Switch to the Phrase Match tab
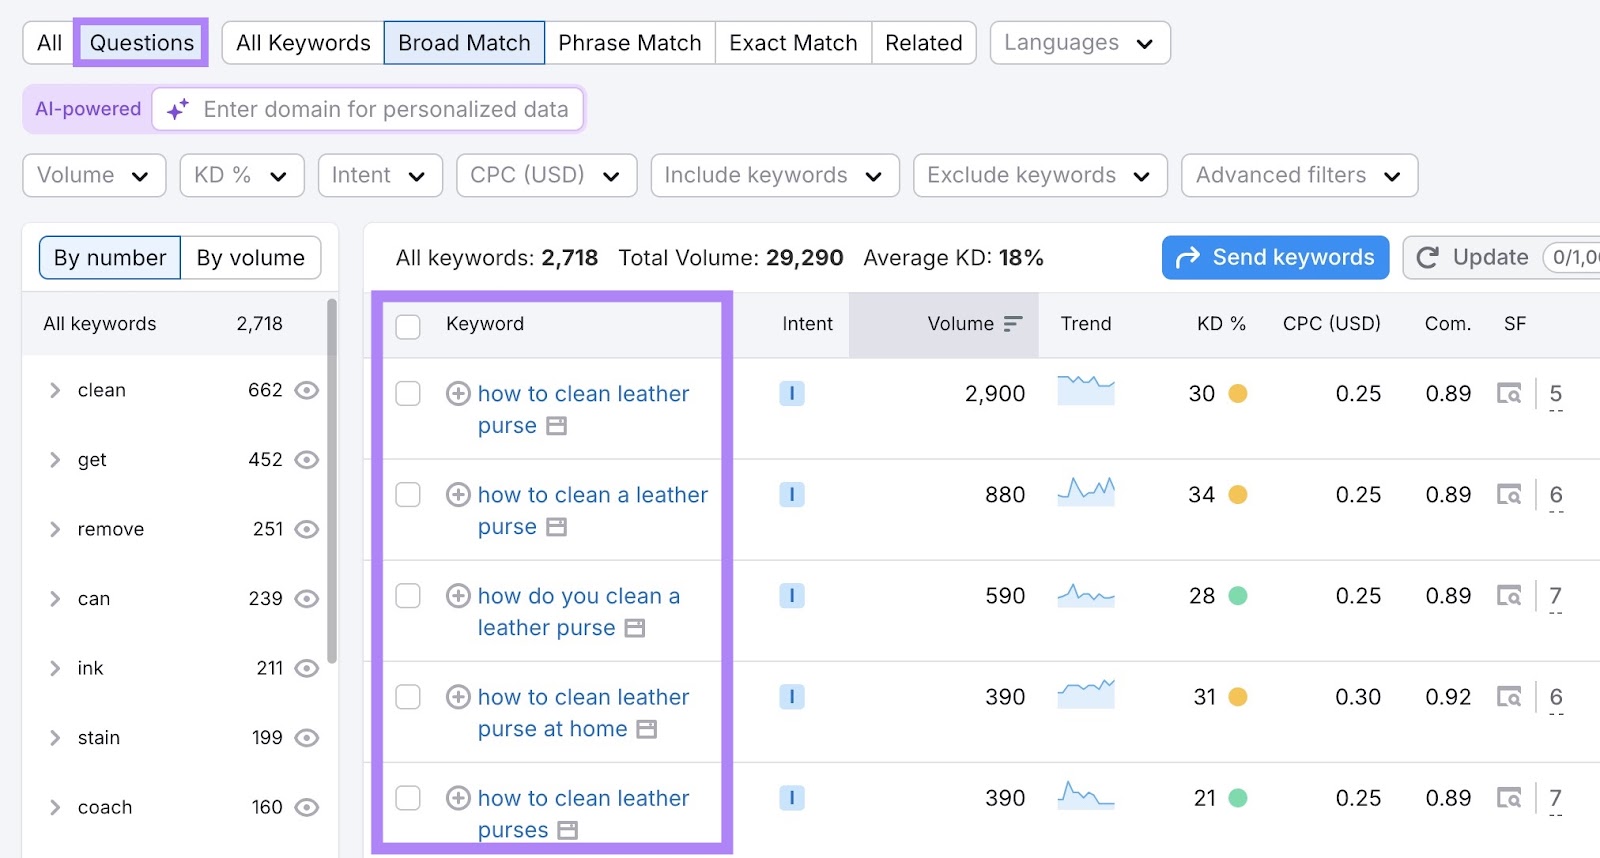 click(x=629, y=43)
